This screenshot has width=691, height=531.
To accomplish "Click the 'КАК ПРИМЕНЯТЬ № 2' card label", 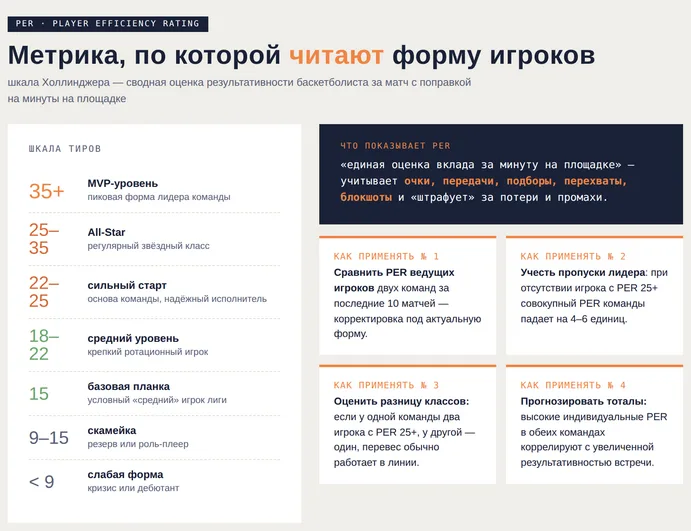I will pyautogui.click(x=573, y=256).
